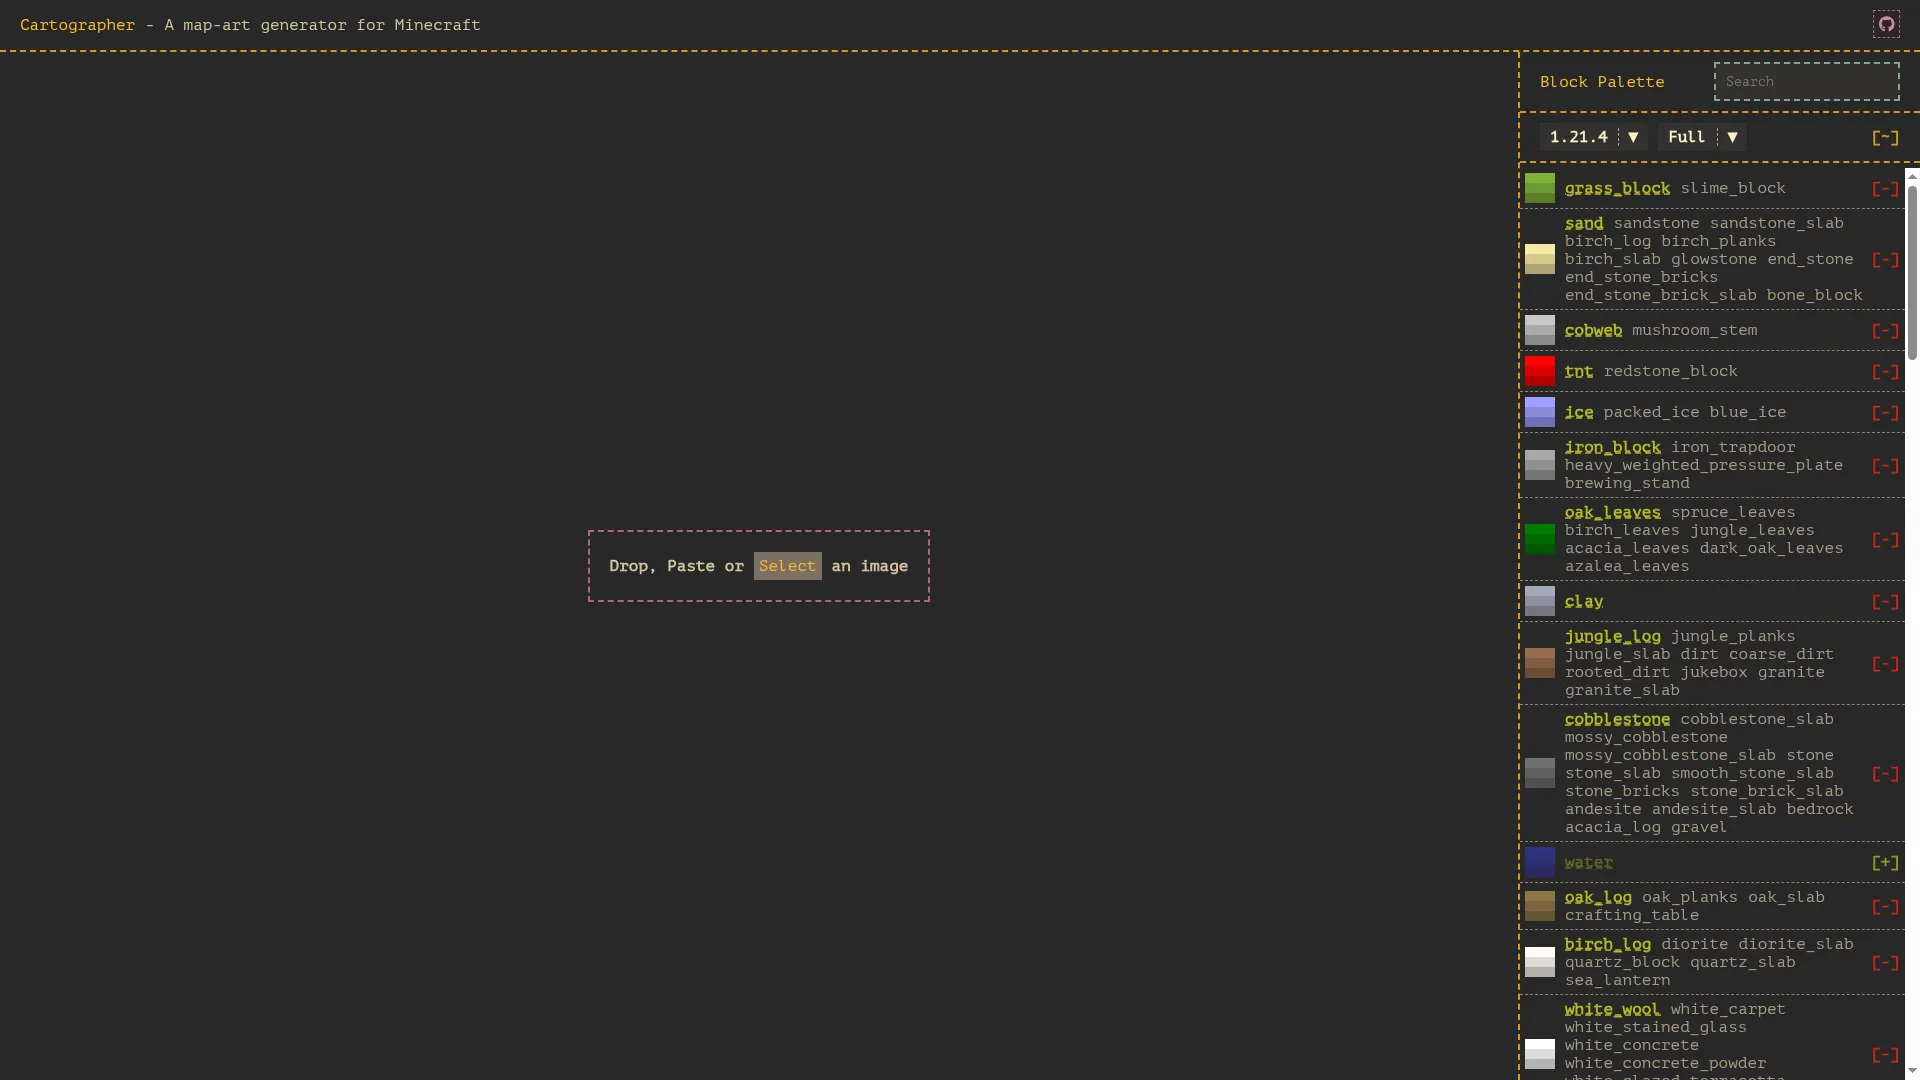Click the white_wool color swatch

(1540, 1054)
